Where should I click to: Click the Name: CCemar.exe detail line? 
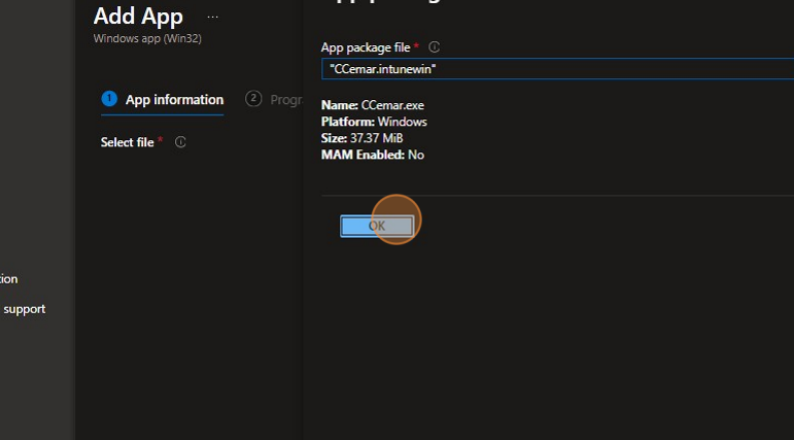coord(372,105)
